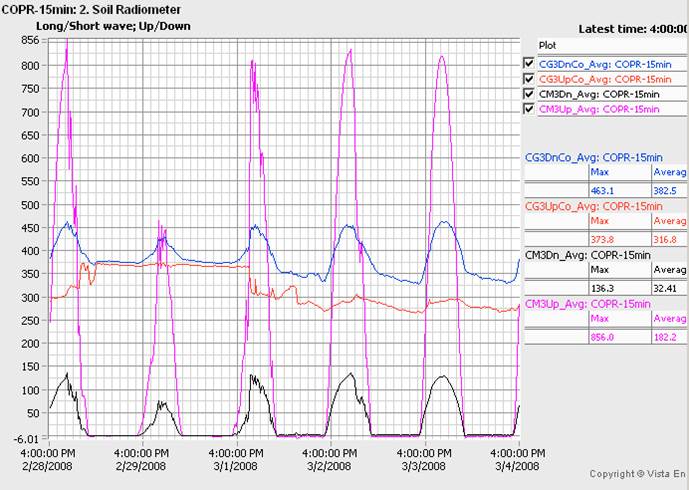Toggle the CM3Dn_Avg plot checkbox
This screenshot has height=490, width=689.
click(x=529, y=94)
